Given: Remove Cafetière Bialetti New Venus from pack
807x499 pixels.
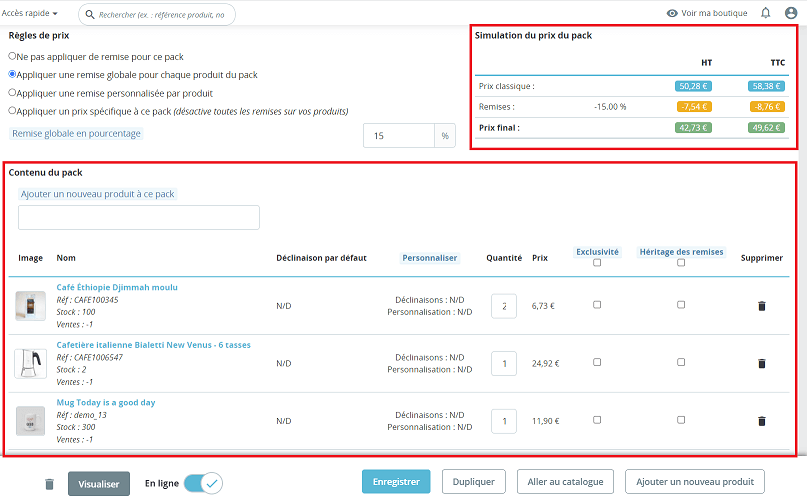Looking at the screenshot, I should (x=761, y=364).
